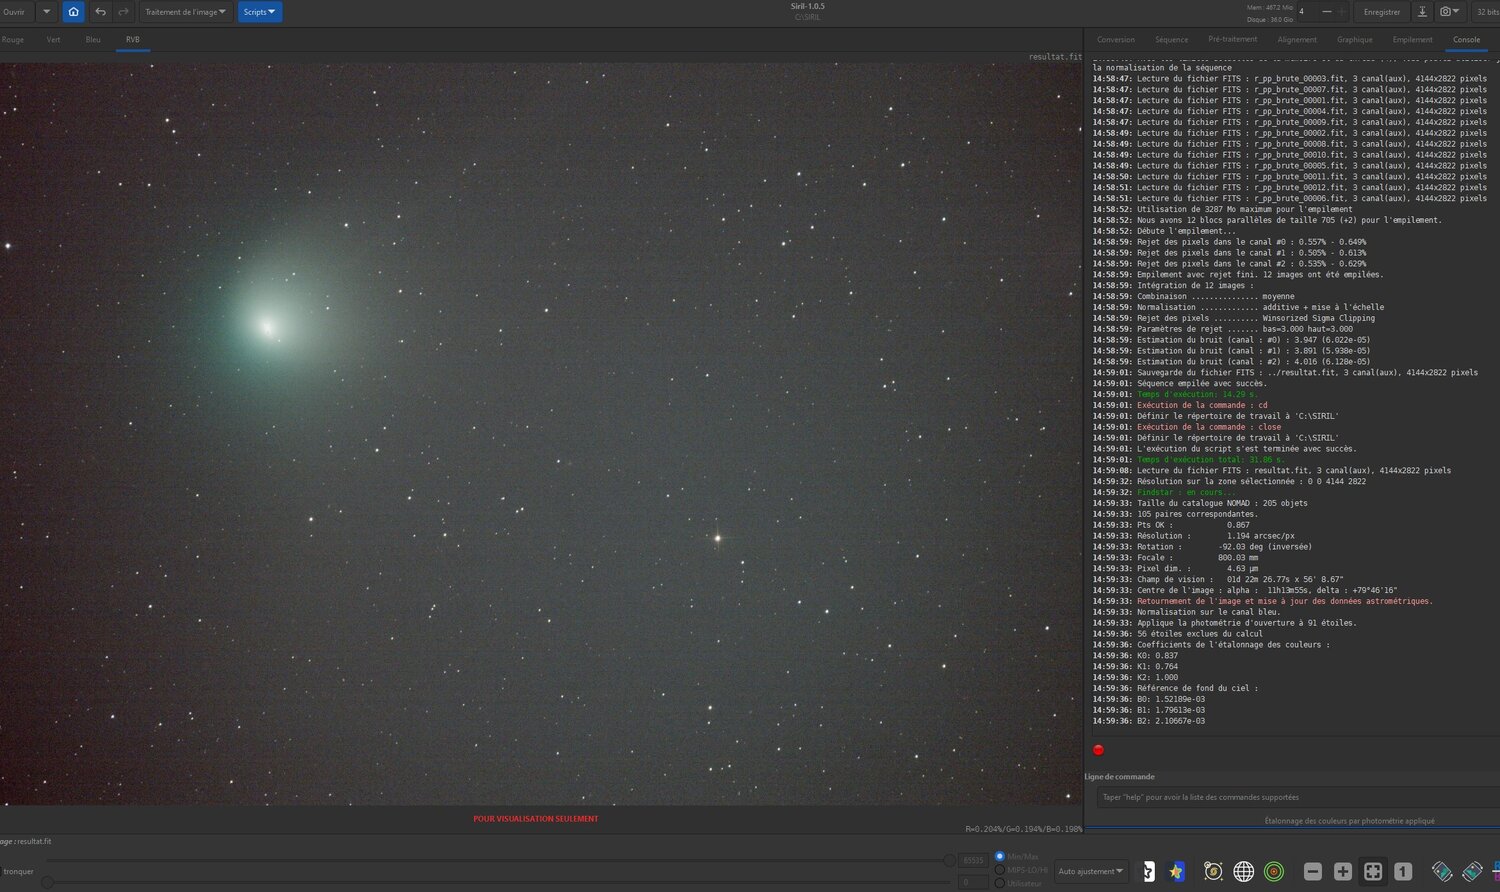1500x892 pixels.
Task: Click the save-as download icon
Action: pyautogui.click(x=1422, y=12)
